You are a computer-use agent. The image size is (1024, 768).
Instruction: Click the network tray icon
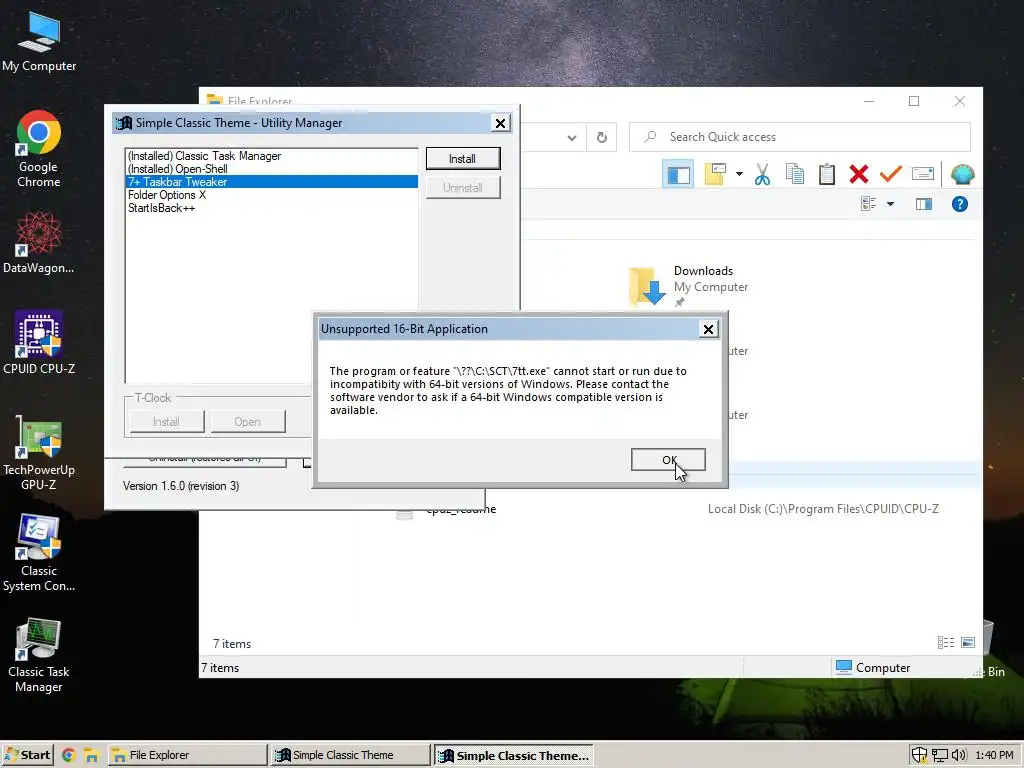click(939, 756)
